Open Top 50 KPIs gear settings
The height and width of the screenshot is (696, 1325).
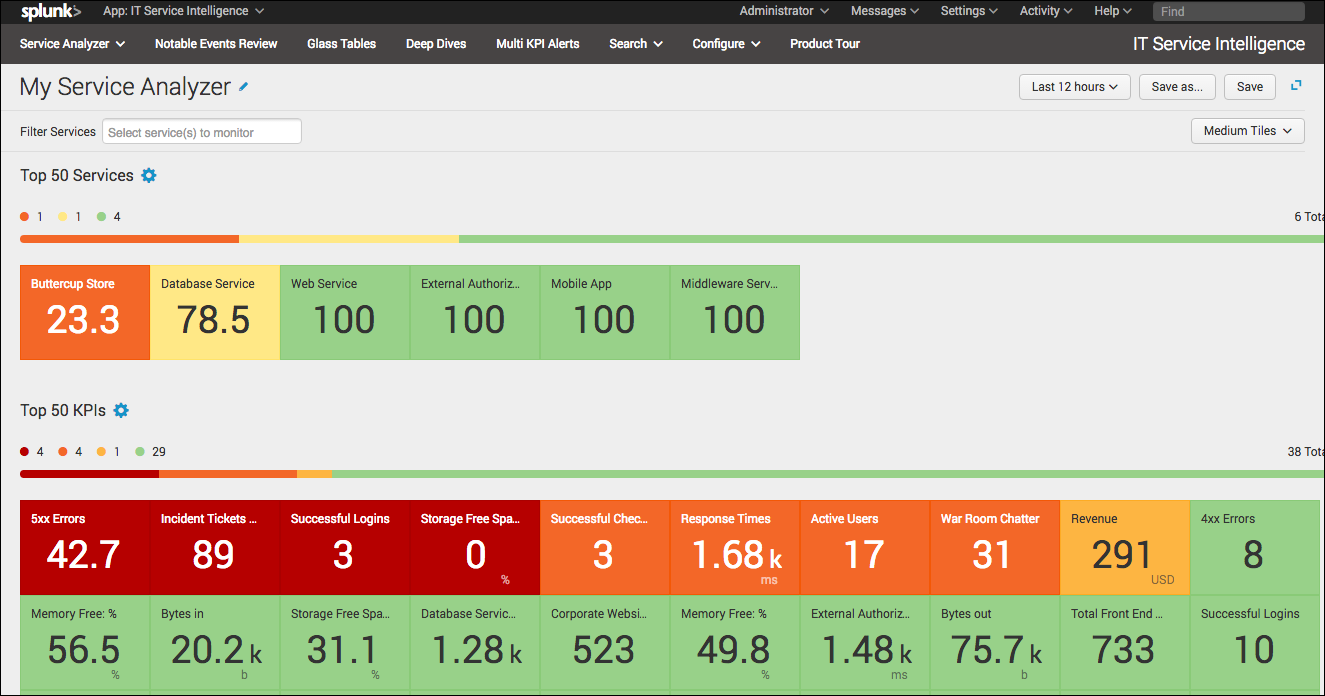point(121,410)
